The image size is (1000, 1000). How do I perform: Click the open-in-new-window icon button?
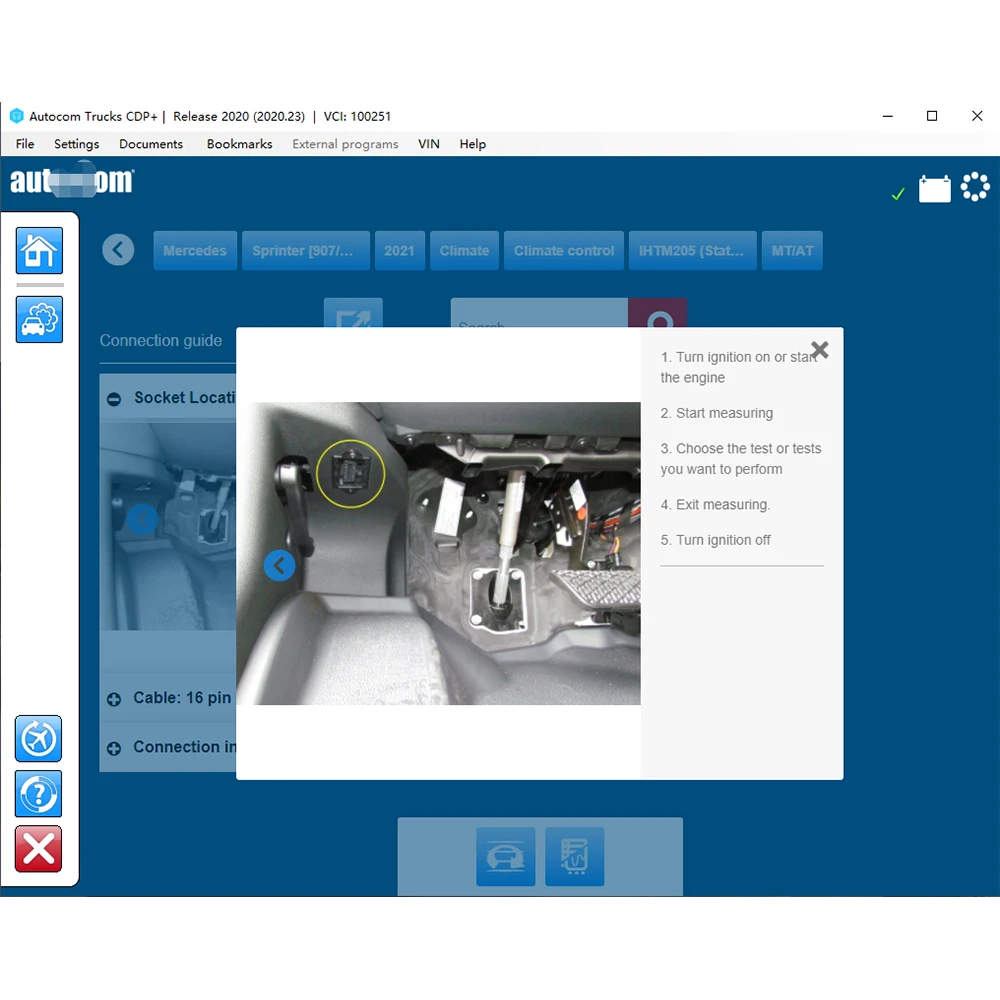(x=353, y=313)
